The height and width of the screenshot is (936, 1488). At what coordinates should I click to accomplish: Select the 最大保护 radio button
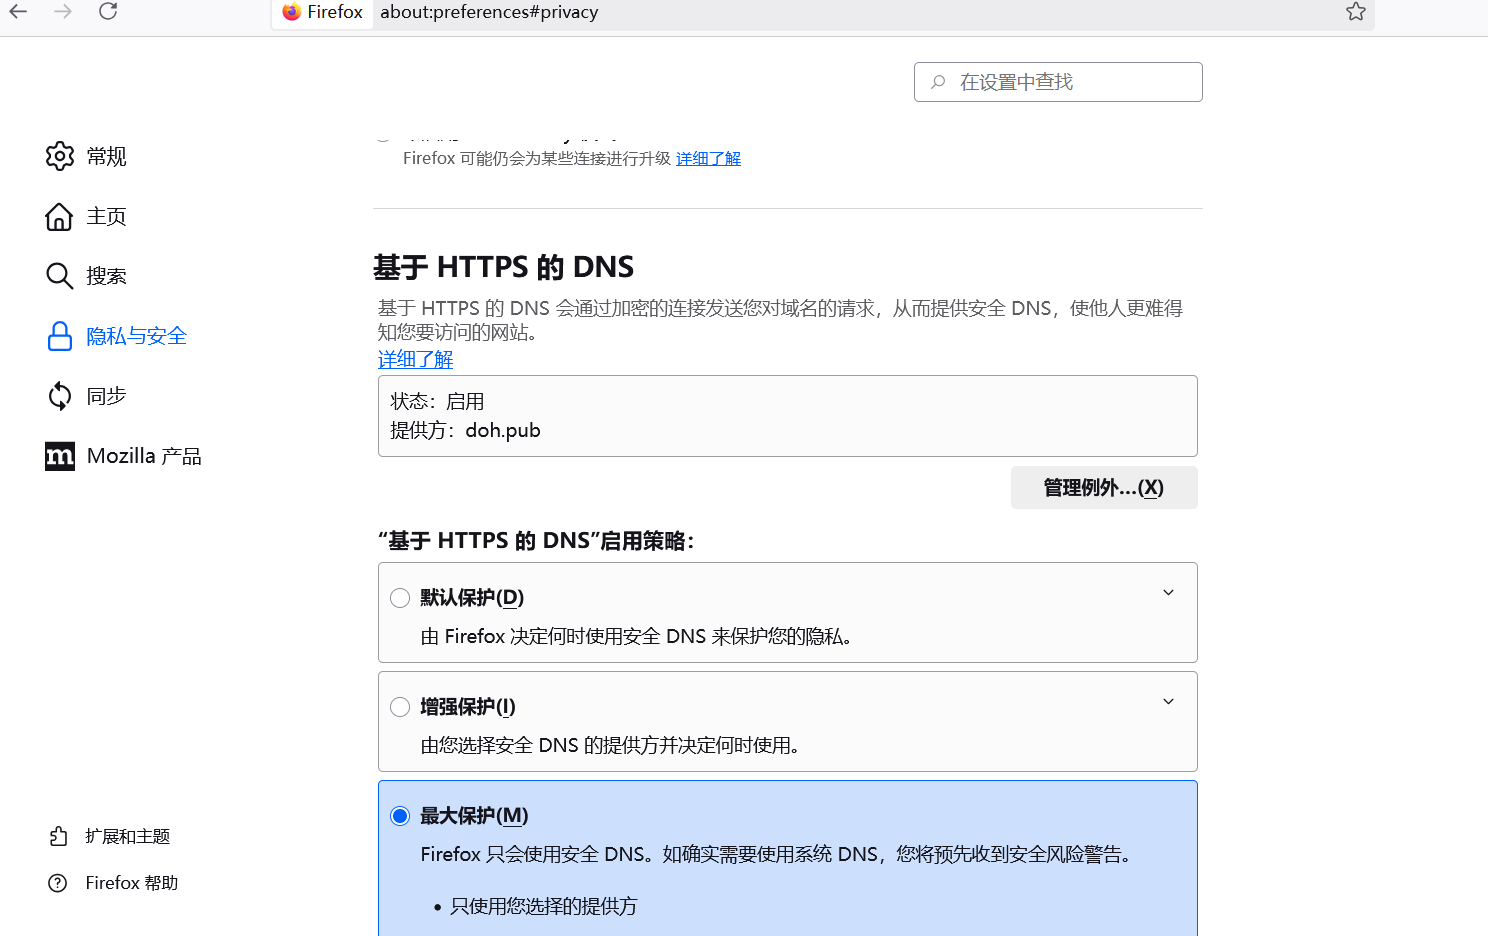pyautogui.click(x=400, y=816)
